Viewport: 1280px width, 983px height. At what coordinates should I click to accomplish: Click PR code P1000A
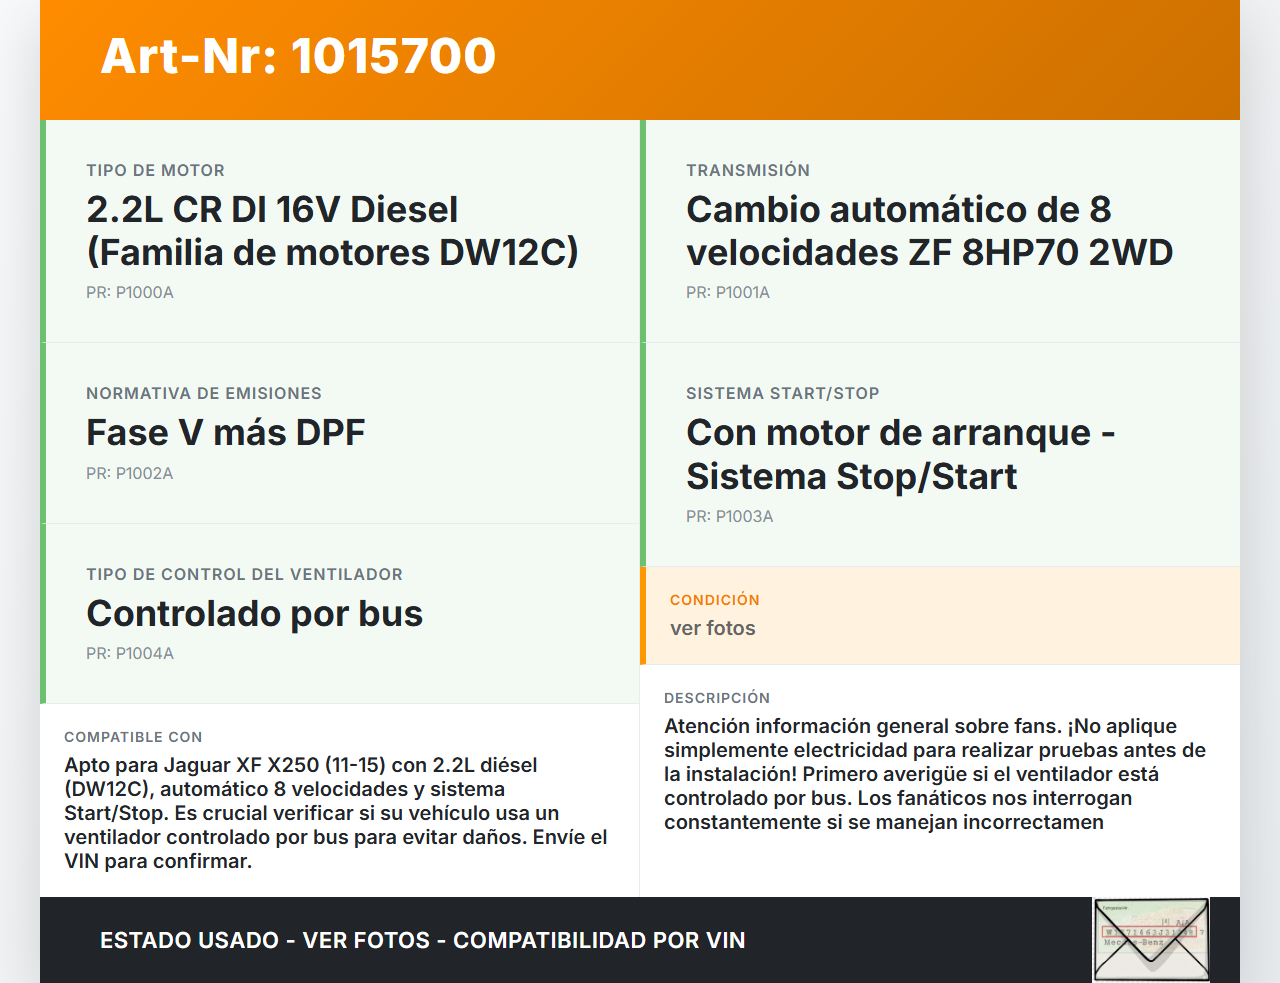130,292
